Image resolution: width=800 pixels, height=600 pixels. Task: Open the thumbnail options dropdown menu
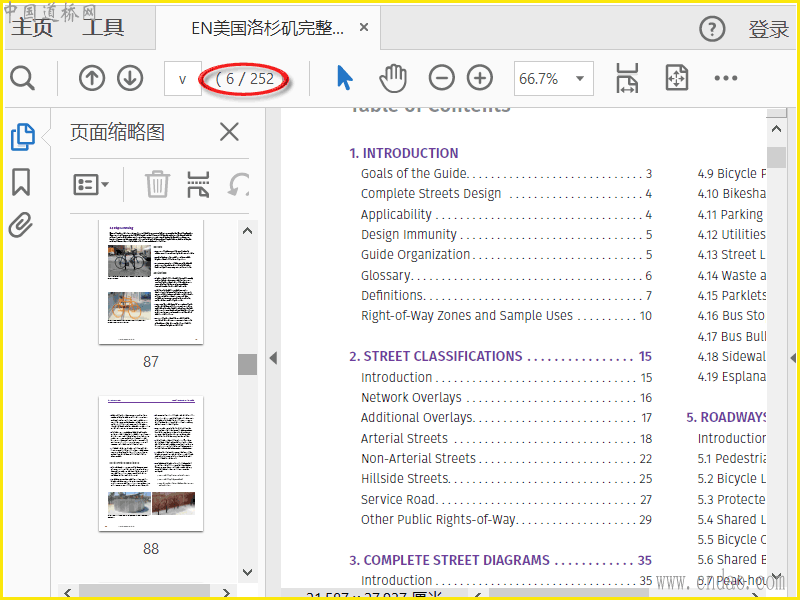pyautogui.click(x=91, y=184)
